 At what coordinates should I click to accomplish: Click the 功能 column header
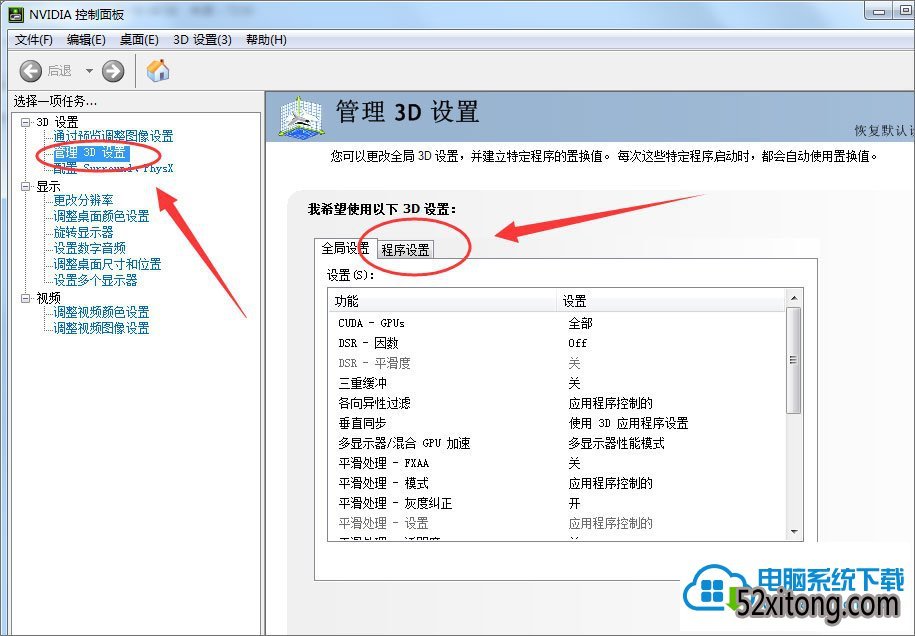click(442, 301)
